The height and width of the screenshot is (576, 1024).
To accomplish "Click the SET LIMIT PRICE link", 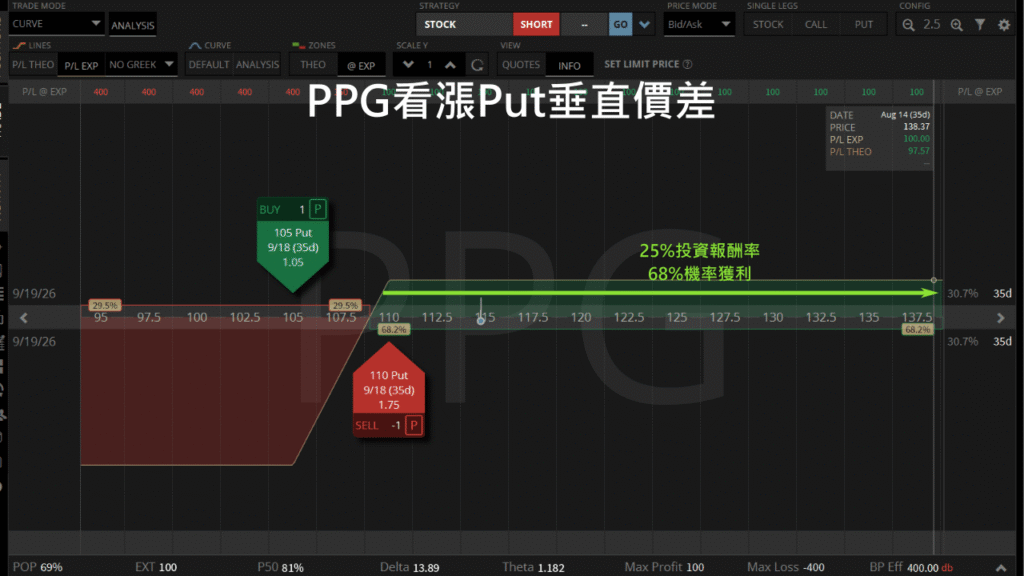I will [x=641, y=64].
